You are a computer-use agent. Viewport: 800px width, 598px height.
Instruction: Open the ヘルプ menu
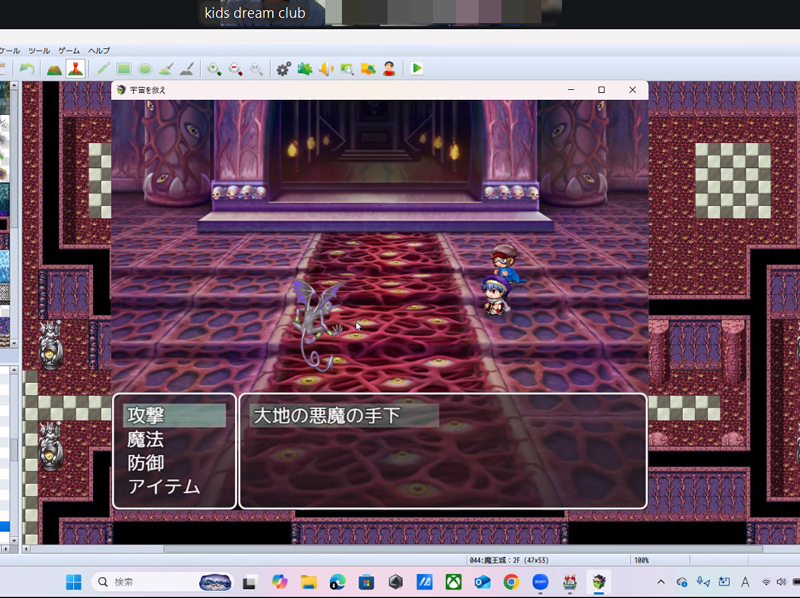99,50
